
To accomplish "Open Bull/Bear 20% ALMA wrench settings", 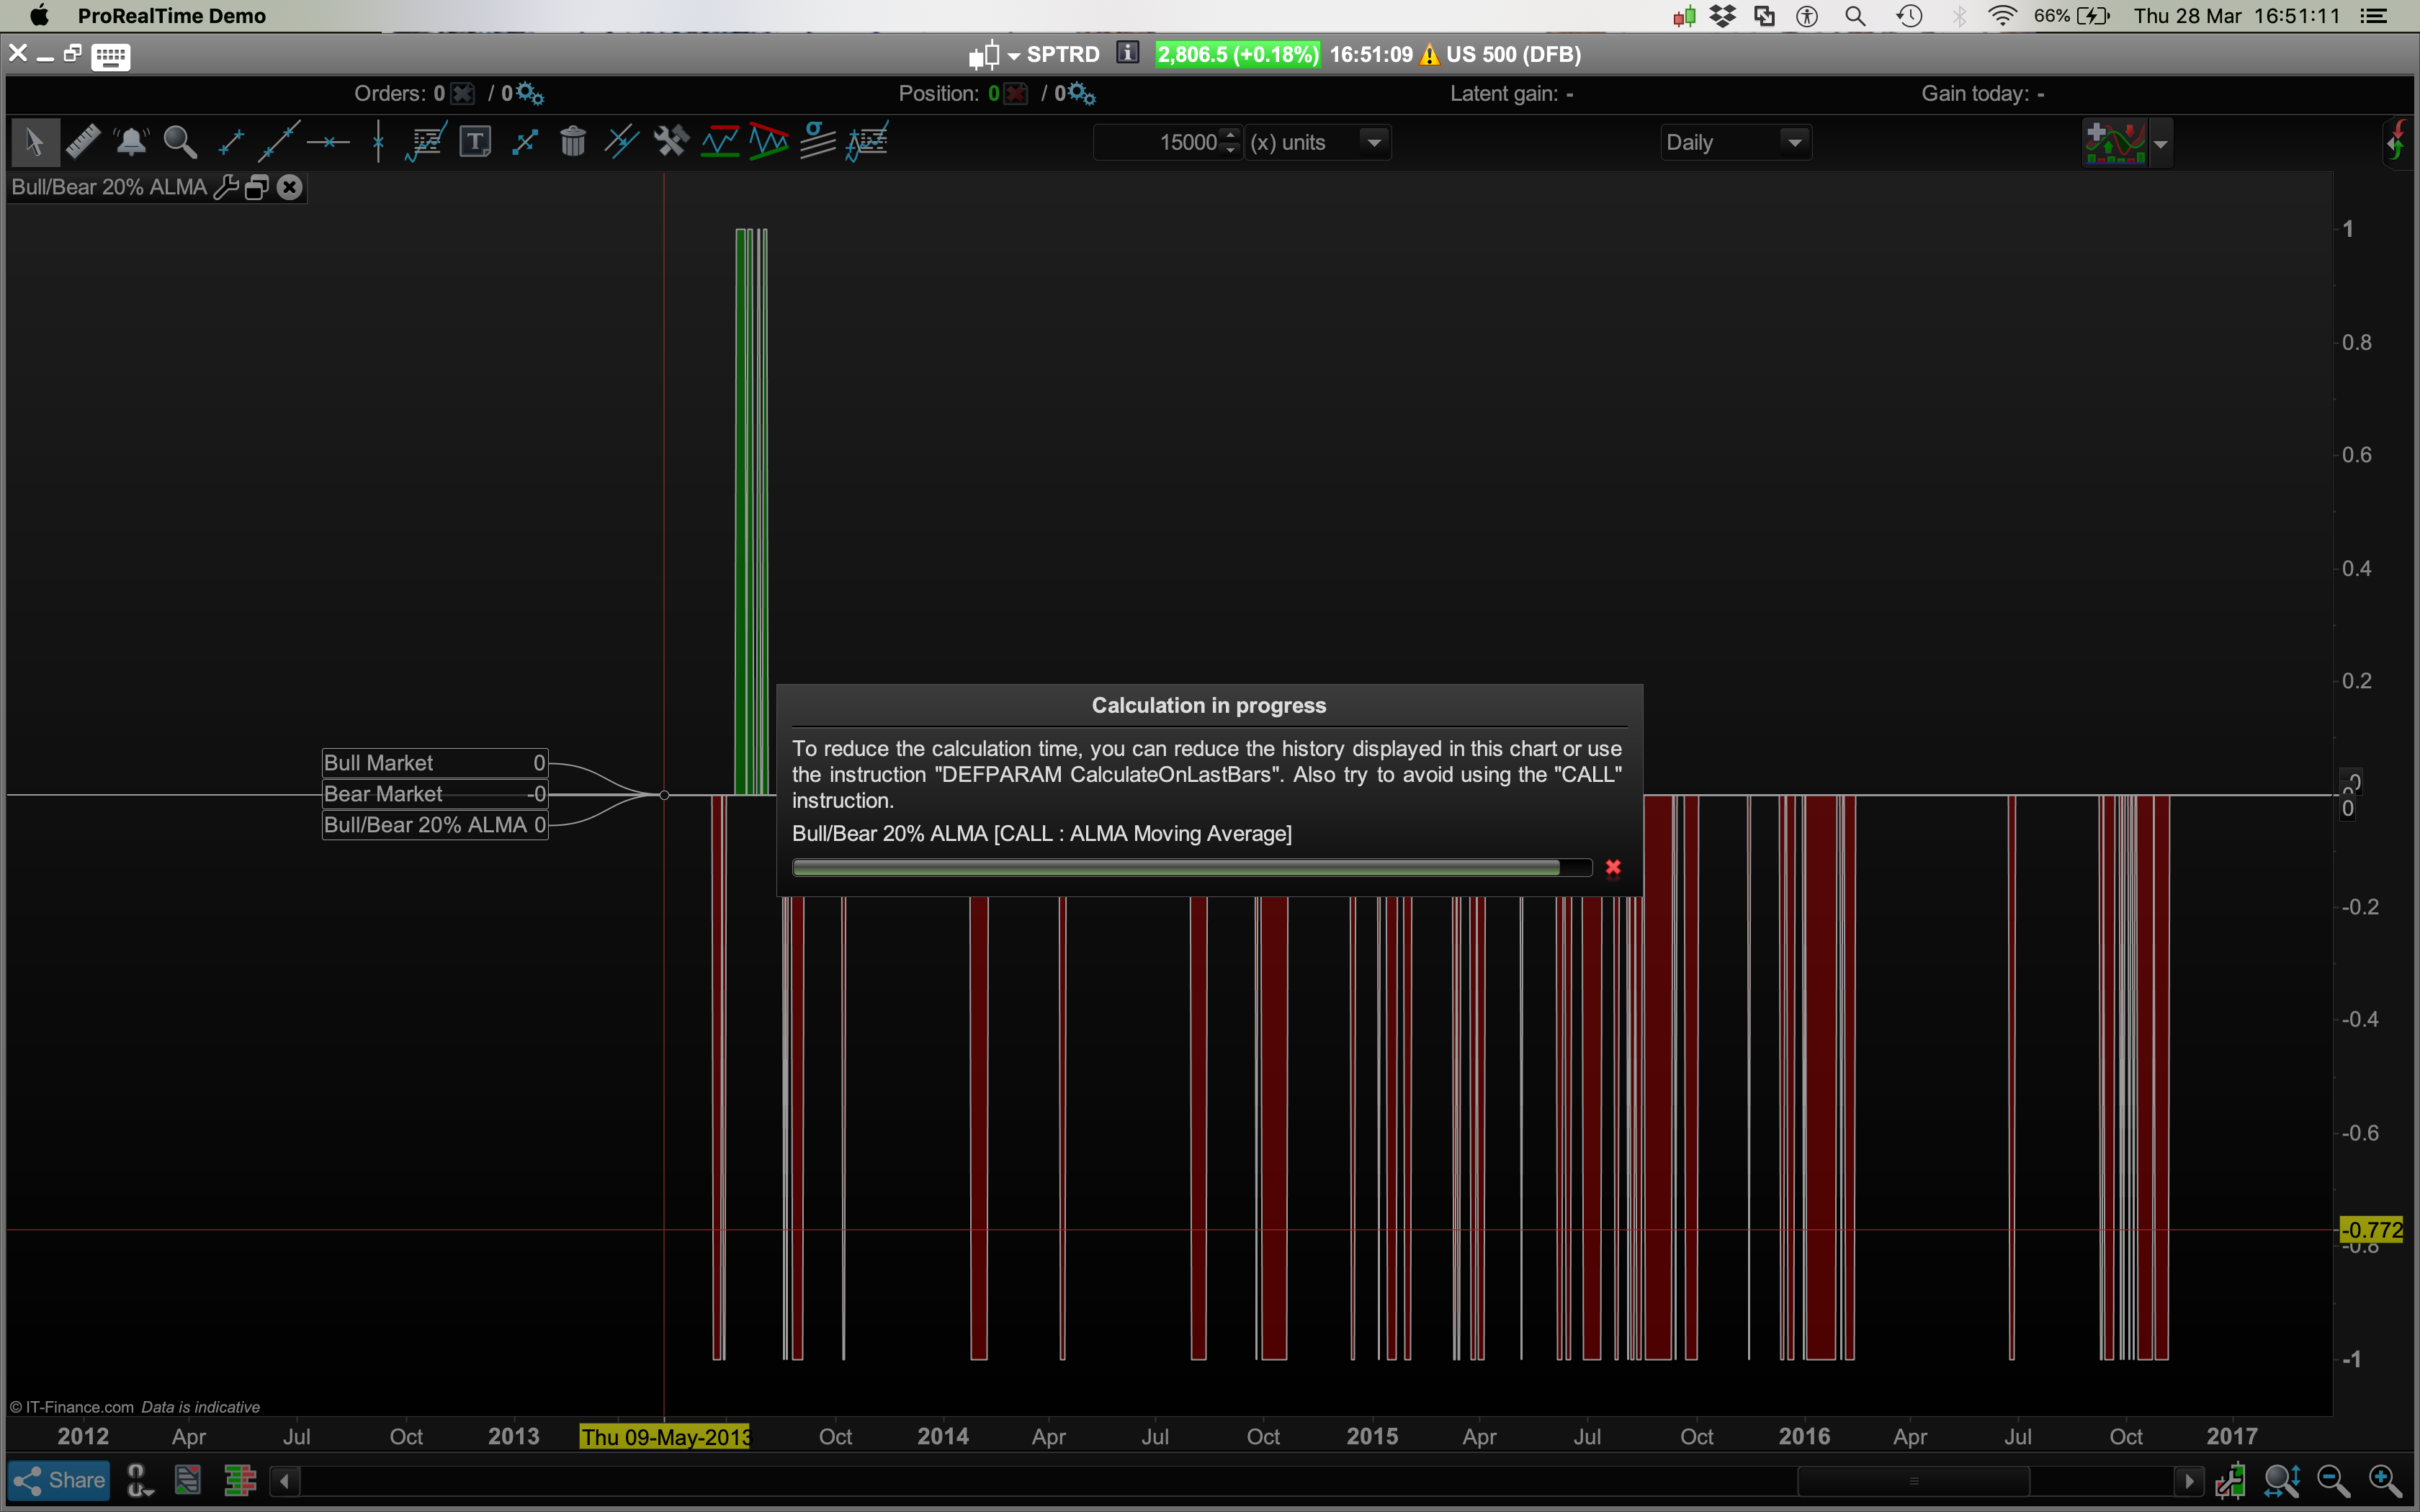I will [x=226, y=187].
